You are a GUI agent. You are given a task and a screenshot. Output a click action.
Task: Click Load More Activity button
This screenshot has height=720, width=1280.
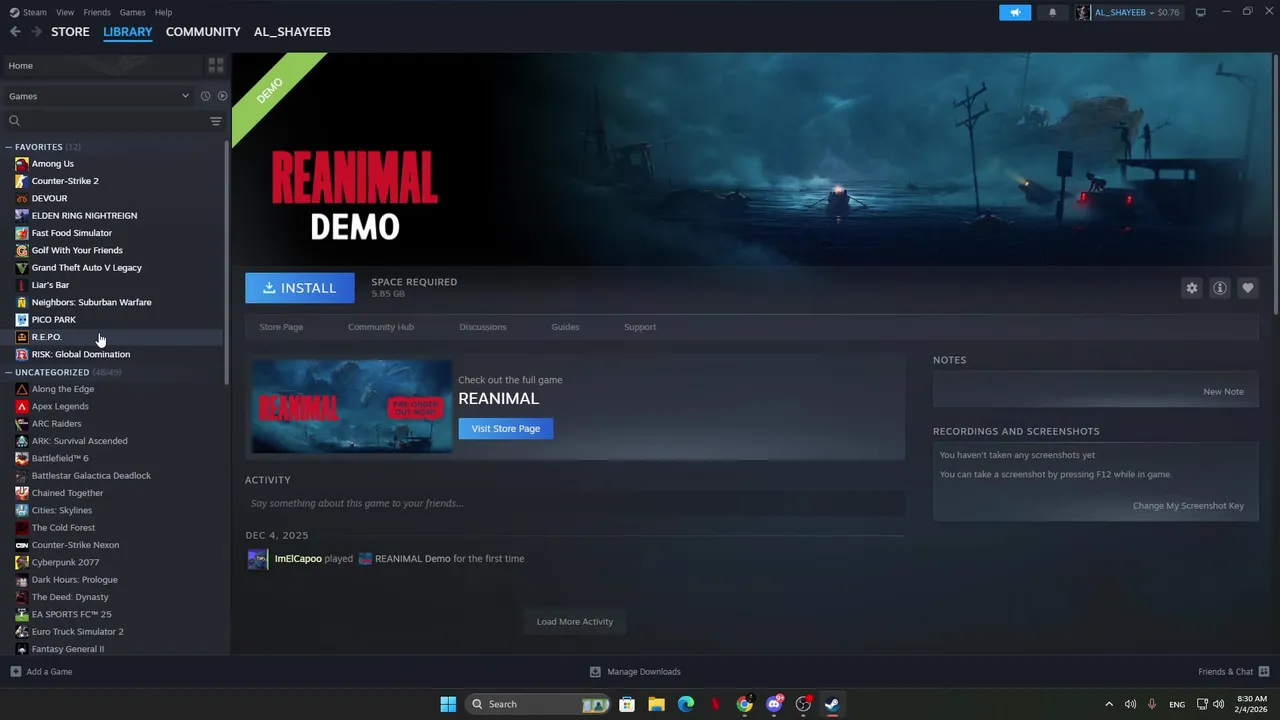pos(575,622)
